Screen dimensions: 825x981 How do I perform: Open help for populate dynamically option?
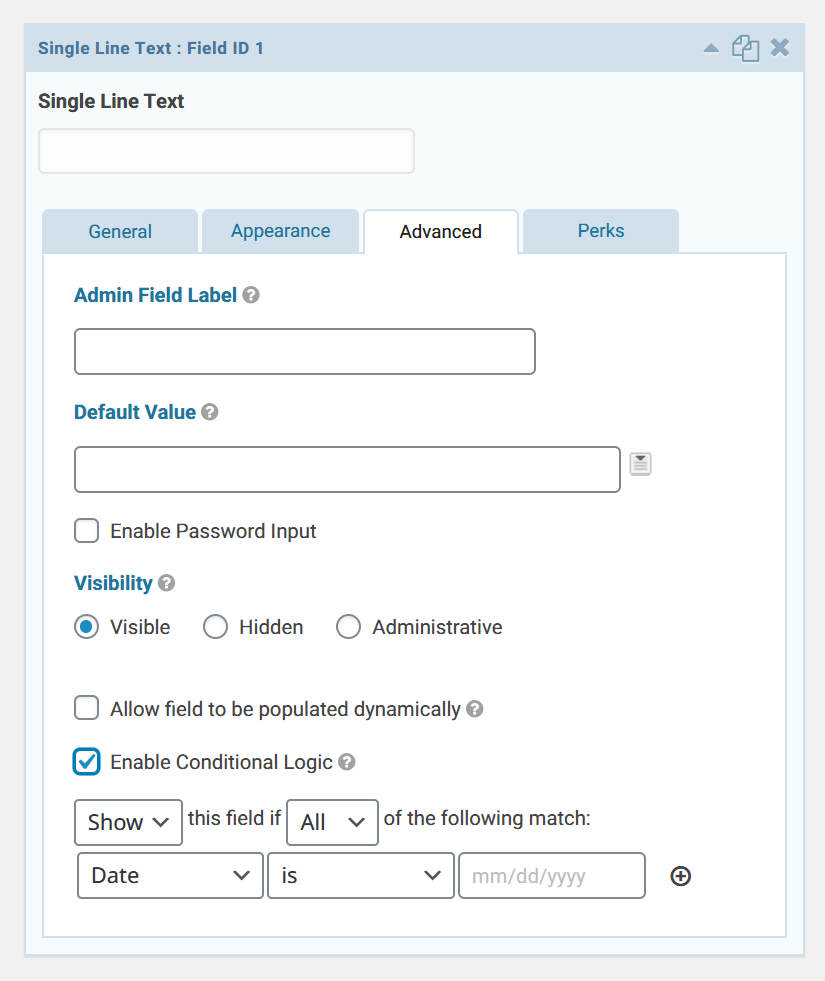(x=475, y=709)
